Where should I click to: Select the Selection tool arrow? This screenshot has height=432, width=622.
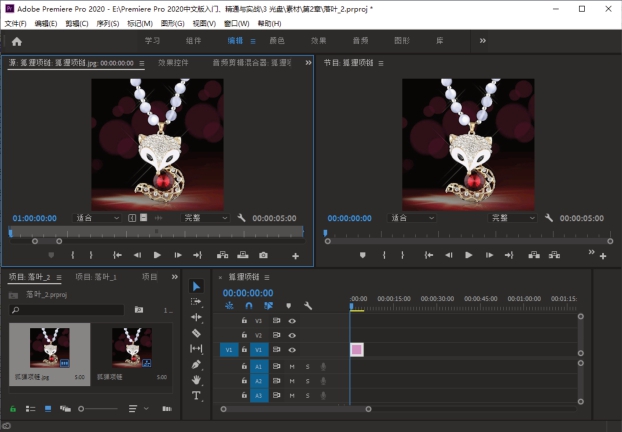coord(196,286)
